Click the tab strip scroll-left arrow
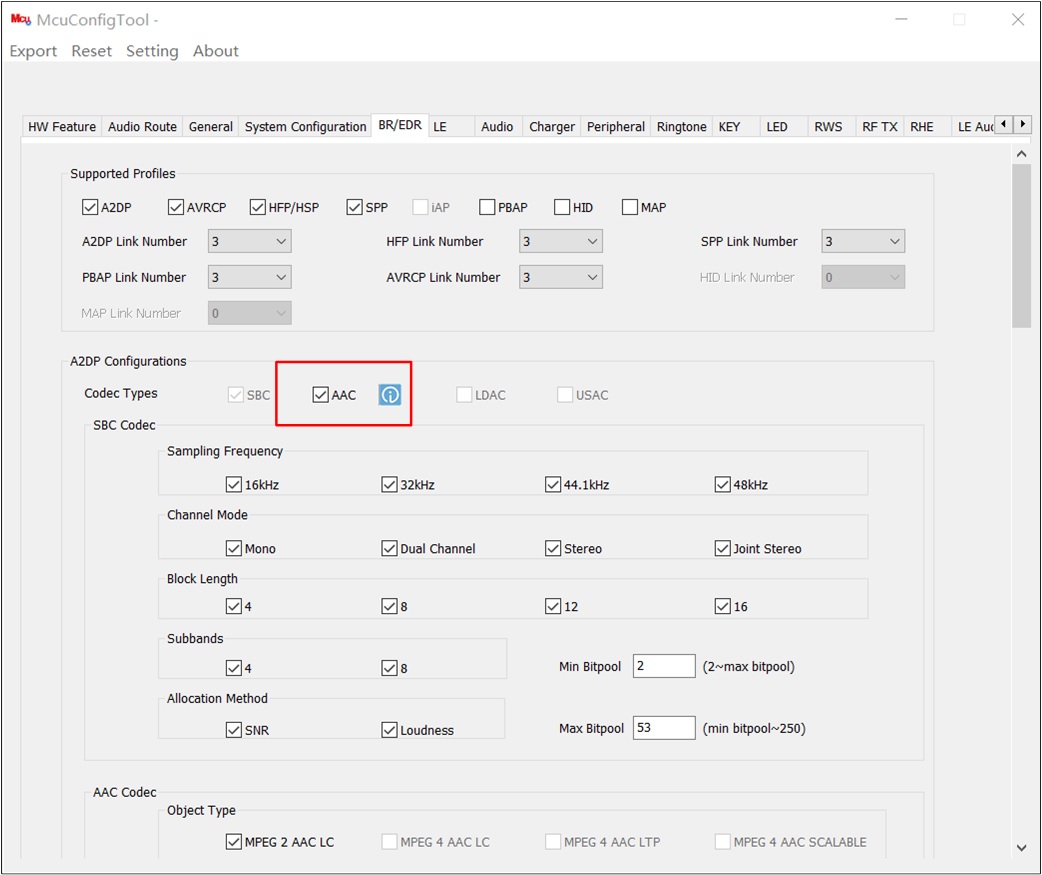 (x=1003, y=124)
